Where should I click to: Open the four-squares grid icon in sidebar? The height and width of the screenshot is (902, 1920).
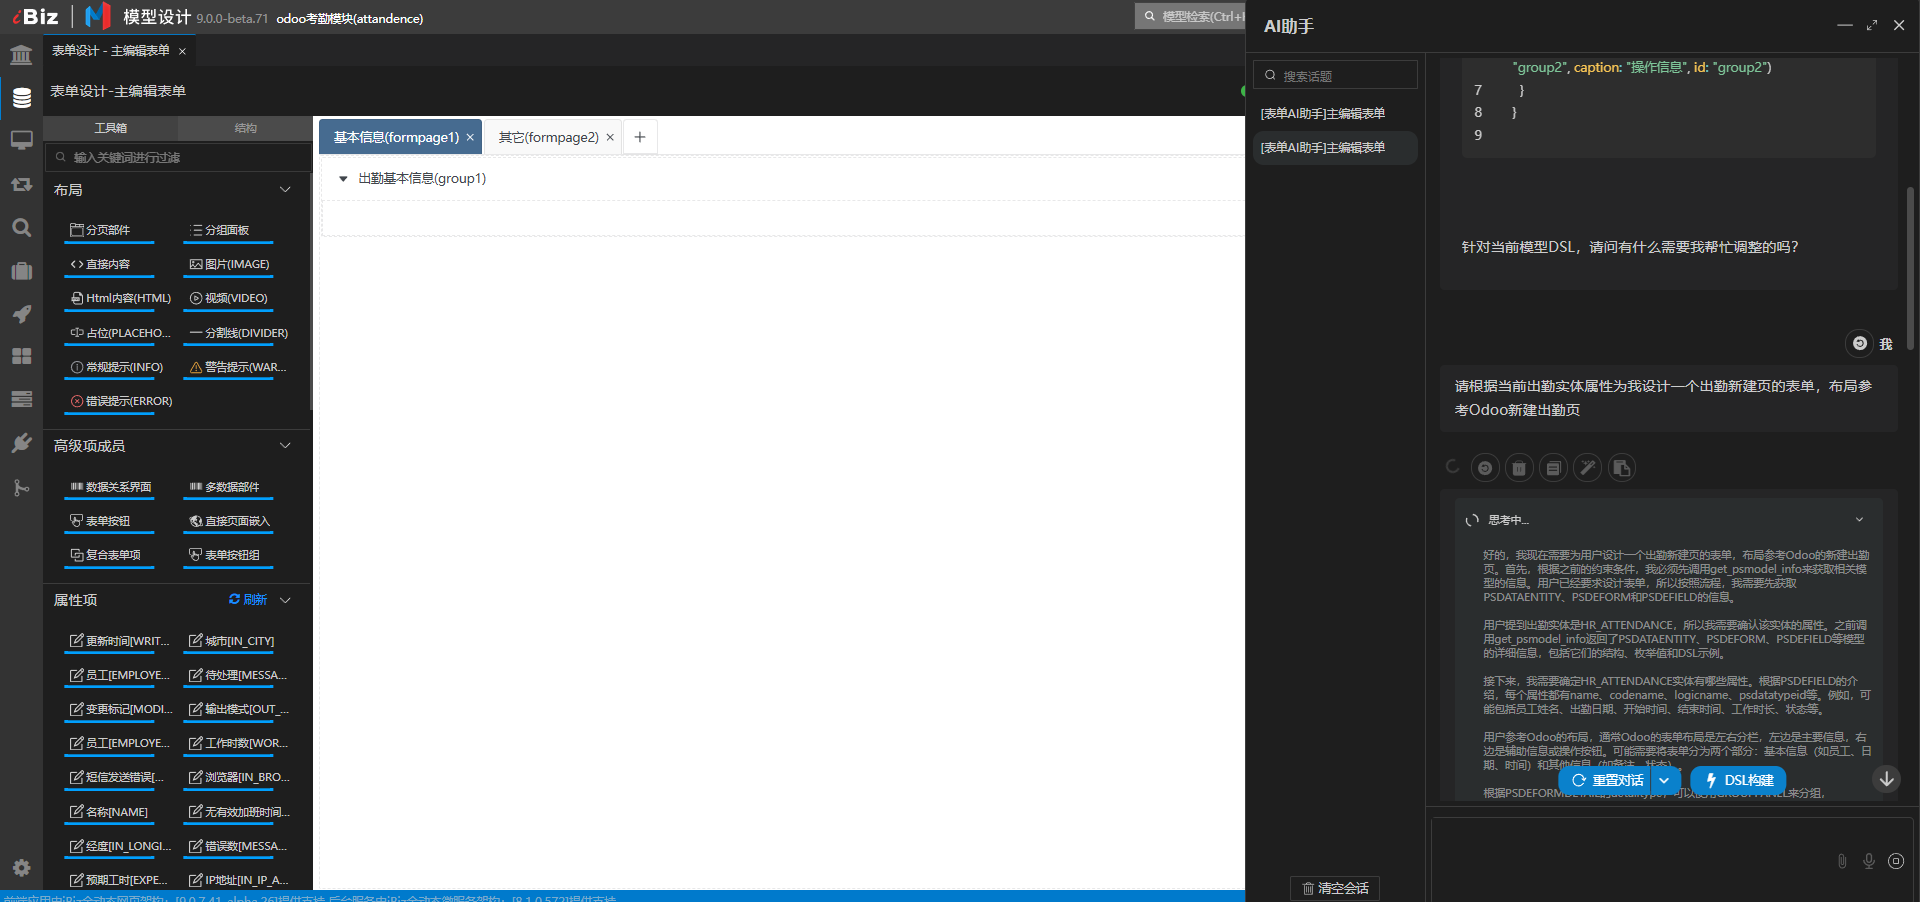[21, 356]
